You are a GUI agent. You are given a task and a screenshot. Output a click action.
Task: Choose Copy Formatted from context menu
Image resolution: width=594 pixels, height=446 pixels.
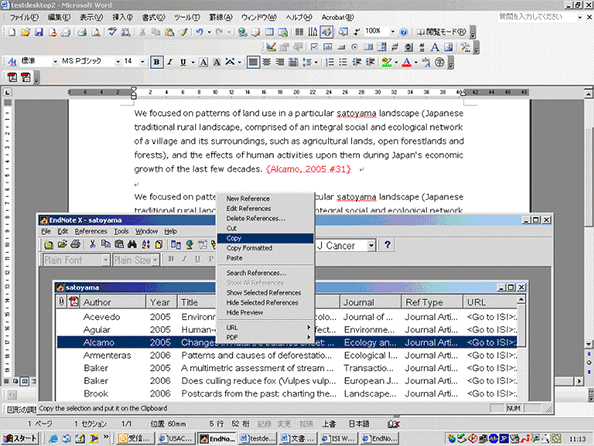(265, 248)
